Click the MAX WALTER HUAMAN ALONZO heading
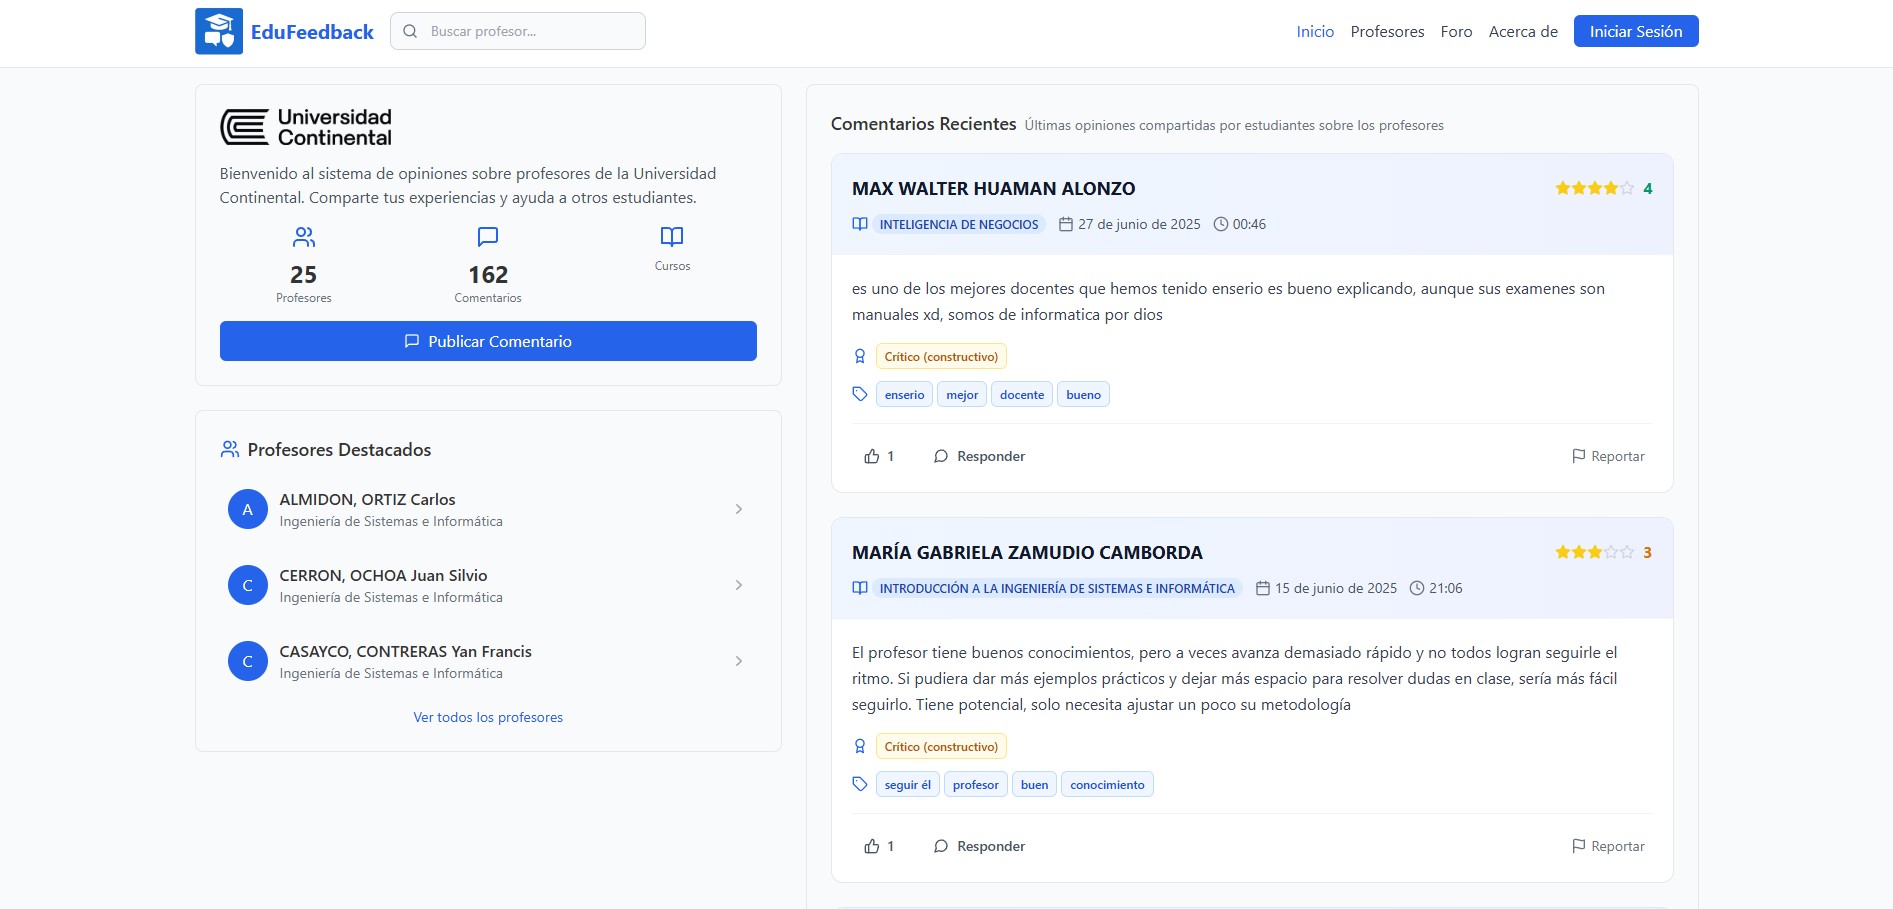The image size is (1893, 909). (x=993, y=188)
